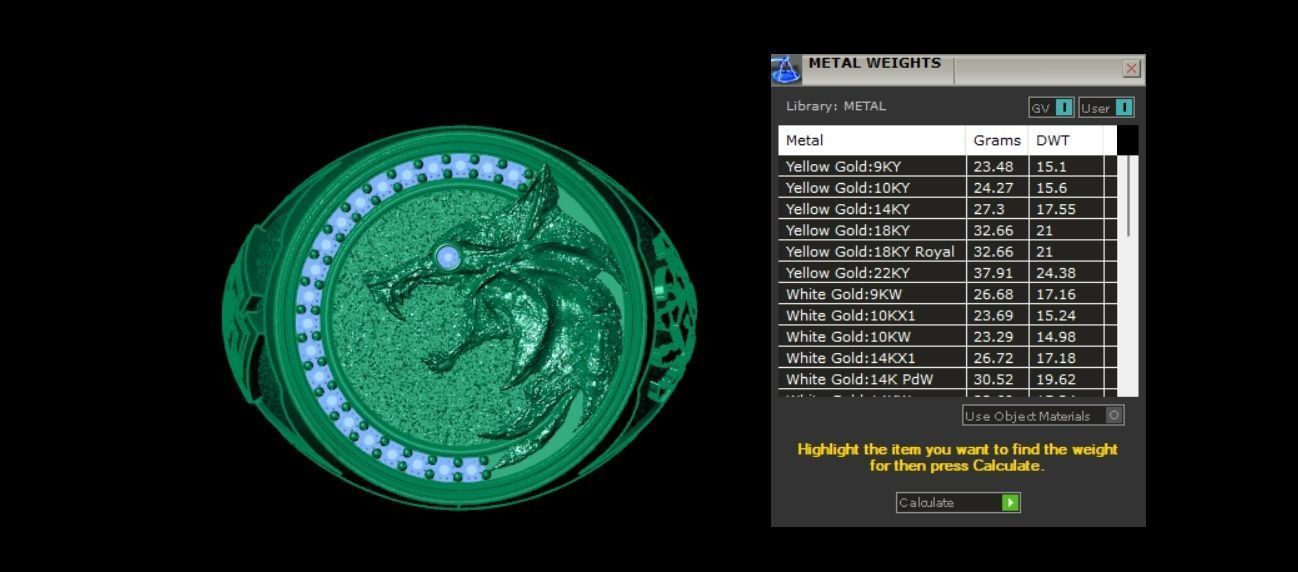Click the Metal Weights flask logo icon
Screen dimensions: 1298x572
pyautogui.click(x=786, y=69)
